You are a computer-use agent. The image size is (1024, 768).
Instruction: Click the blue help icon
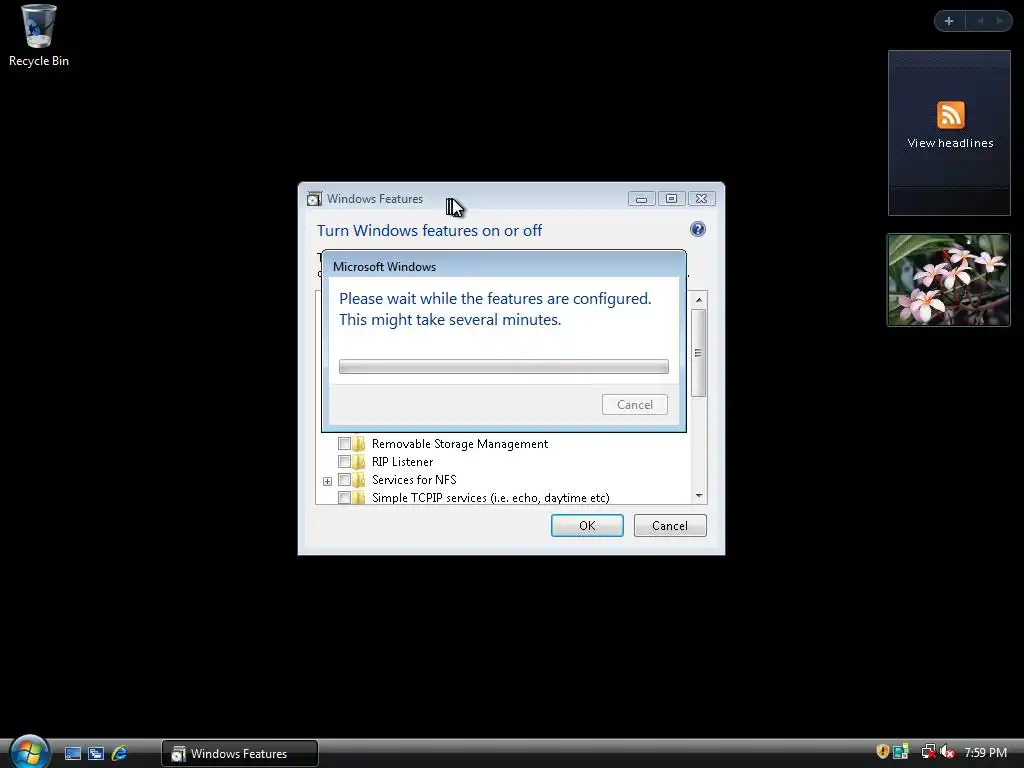697,229
